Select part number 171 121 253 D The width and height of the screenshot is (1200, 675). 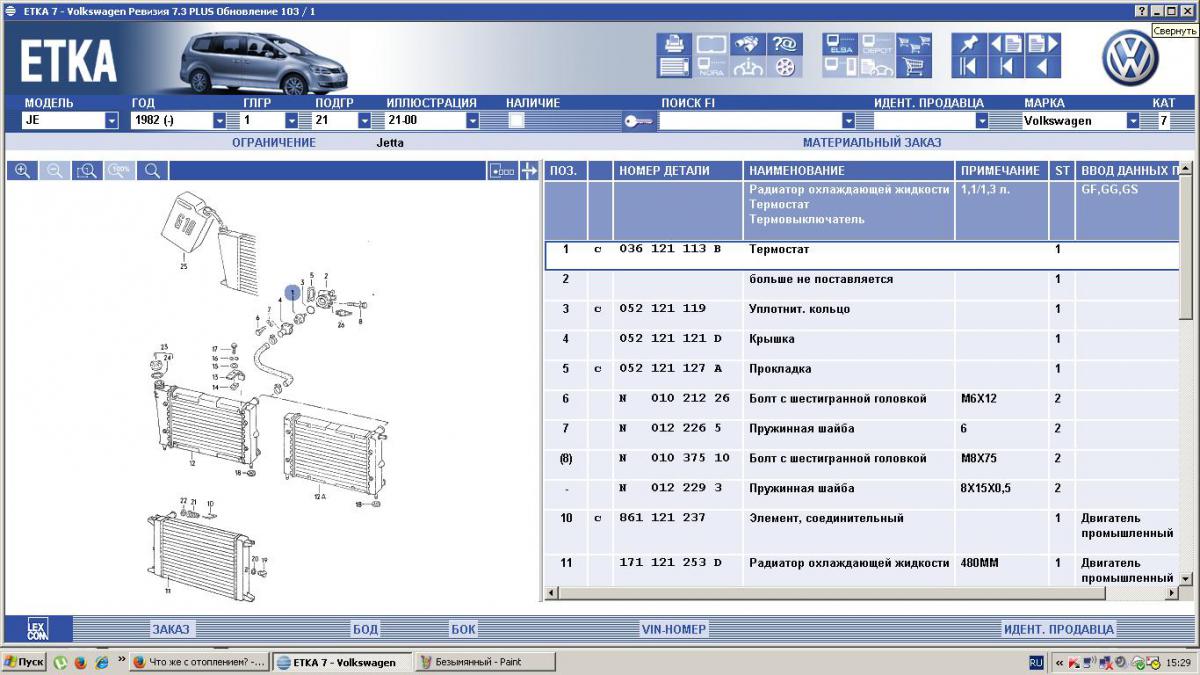coord(670,563)
